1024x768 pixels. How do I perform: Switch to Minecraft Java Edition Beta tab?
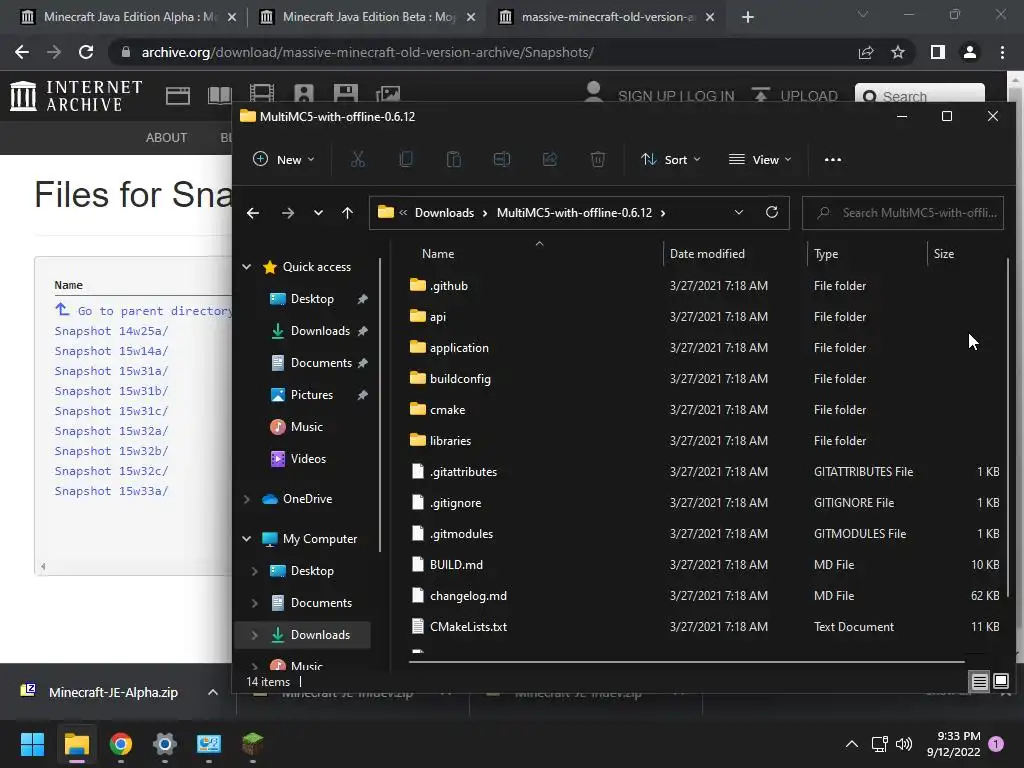[368, 17]
